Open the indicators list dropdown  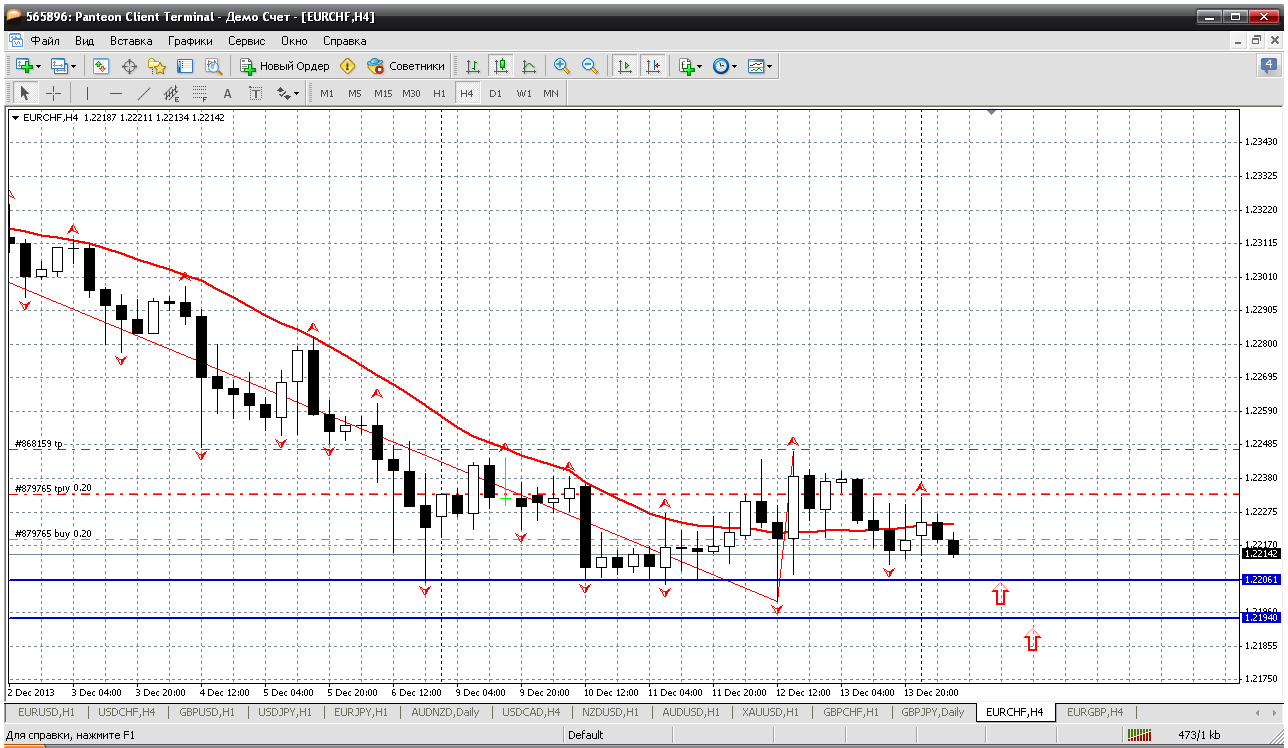tap(690, 66)
